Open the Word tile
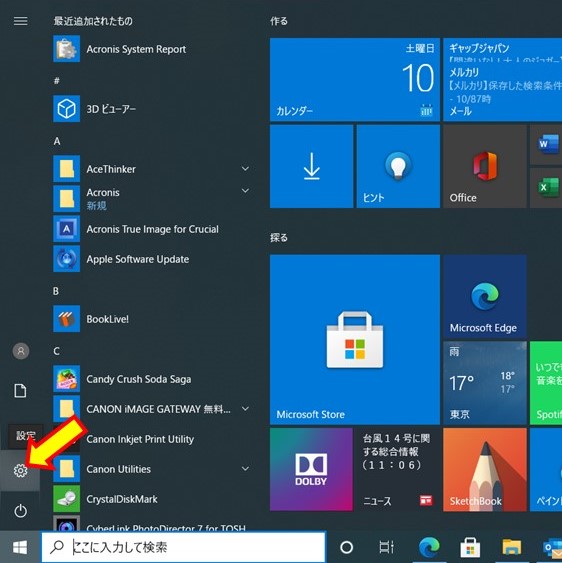Screen dimensions: 562x563 point(546,144)
